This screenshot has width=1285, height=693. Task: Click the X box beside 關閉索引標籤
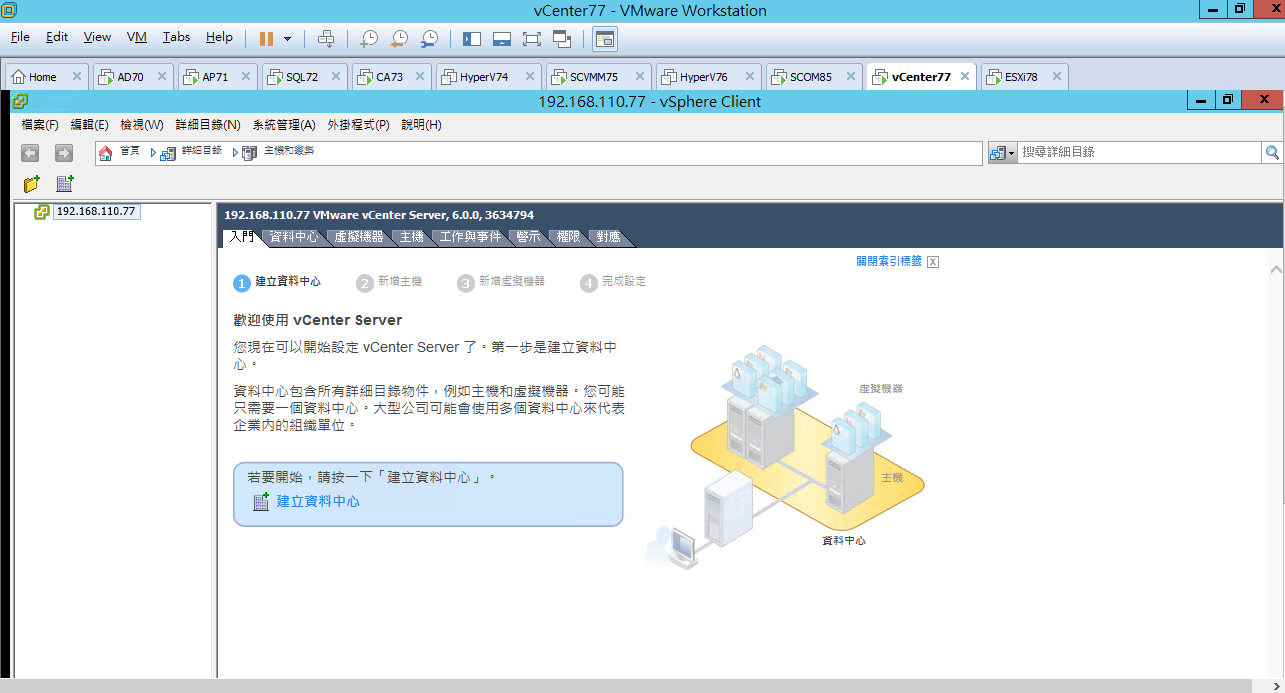point(933,262)
